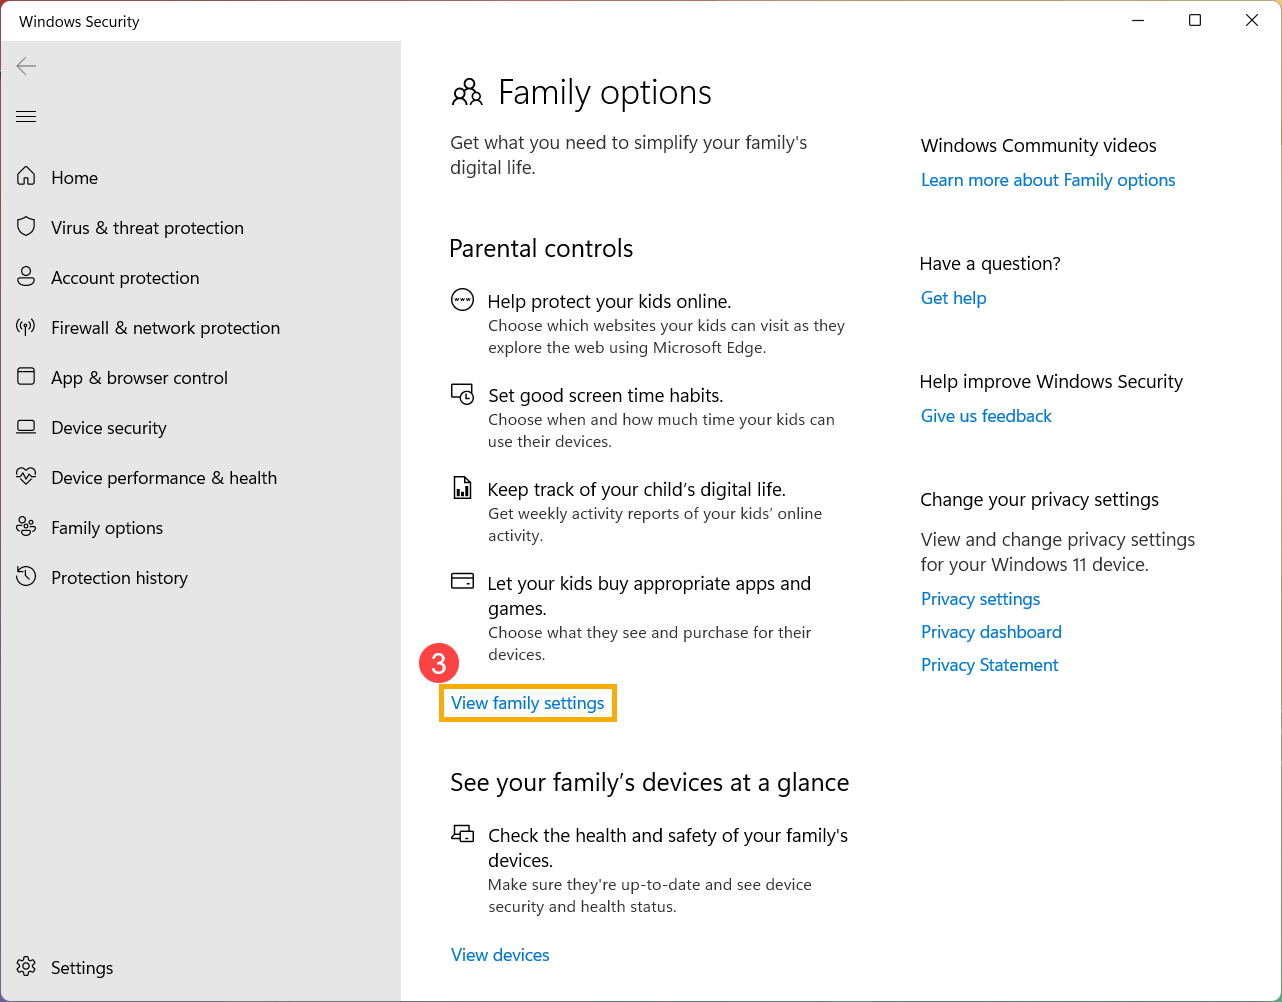Click the Parental controls heading
This screenshot has height=1002, width=1282.
coord(541,248)
